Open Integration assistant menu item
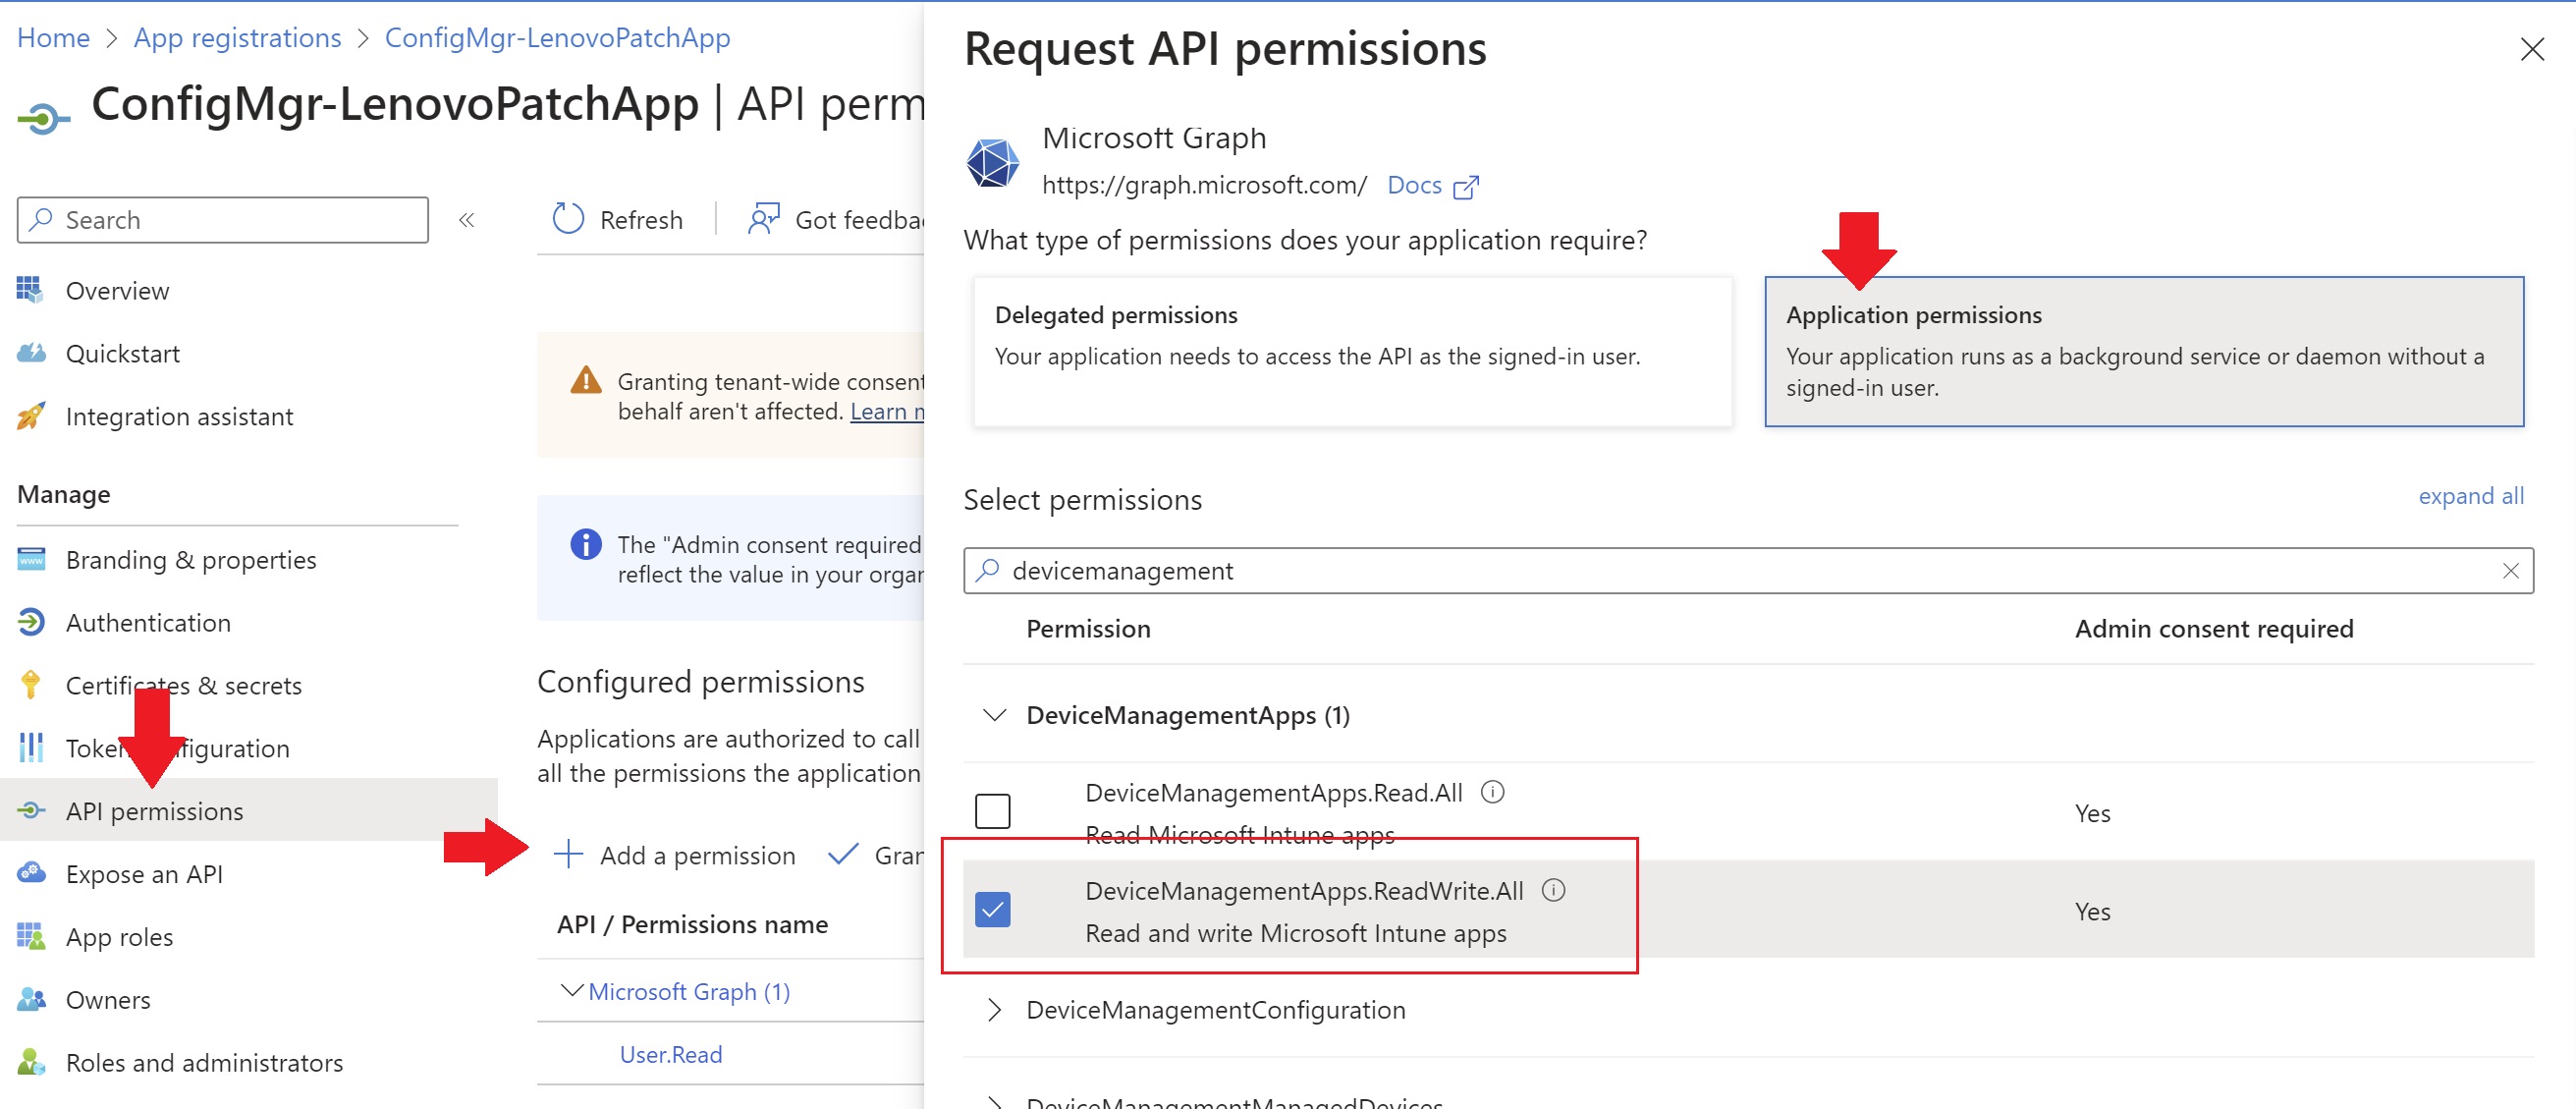This screenshot has height=1109, width=2576. pyautogui.click(x=179, y=417)
